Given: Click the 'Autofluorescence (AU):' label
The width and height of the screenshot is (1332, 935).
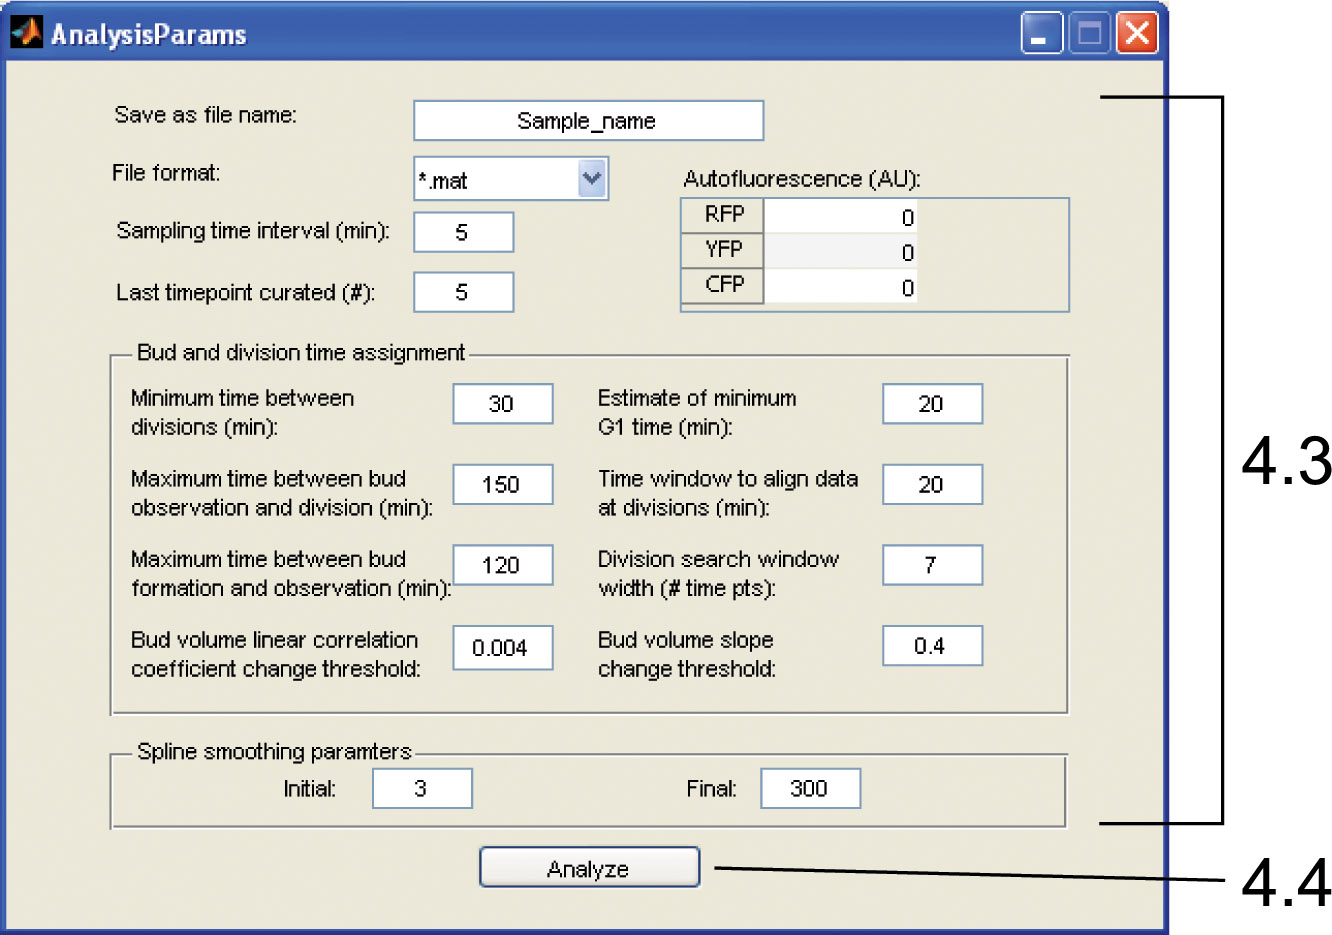Looking at the screenshot, I should tap(802, 179).
